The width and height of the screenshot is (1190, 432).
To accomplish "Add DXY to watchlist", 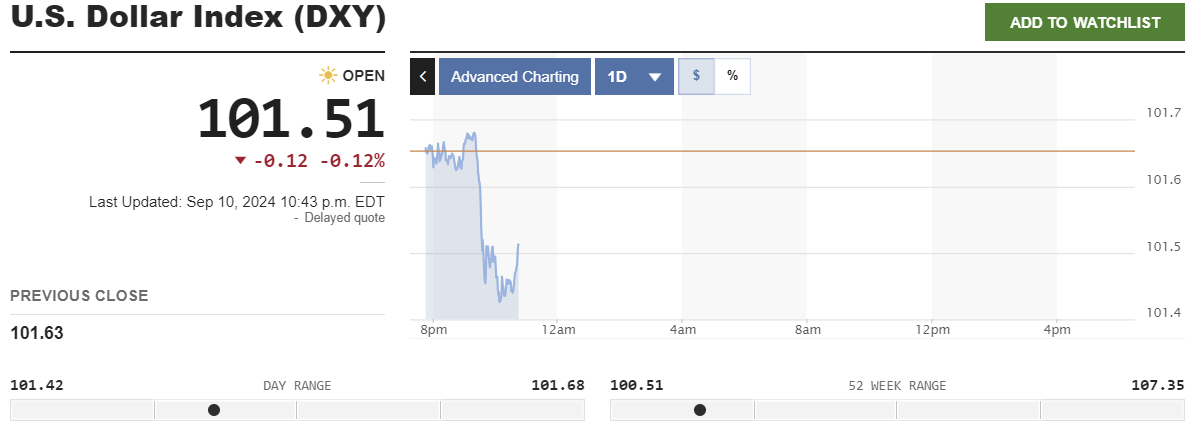I will (1085, 23).
